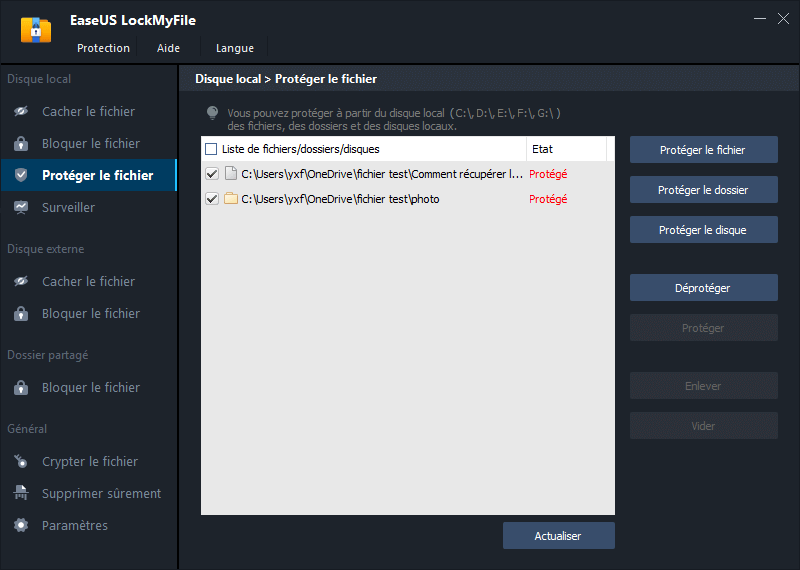Screen dimensions: 800x570
Task: Click the Protéger le disque button
Action: pos(703,230)
